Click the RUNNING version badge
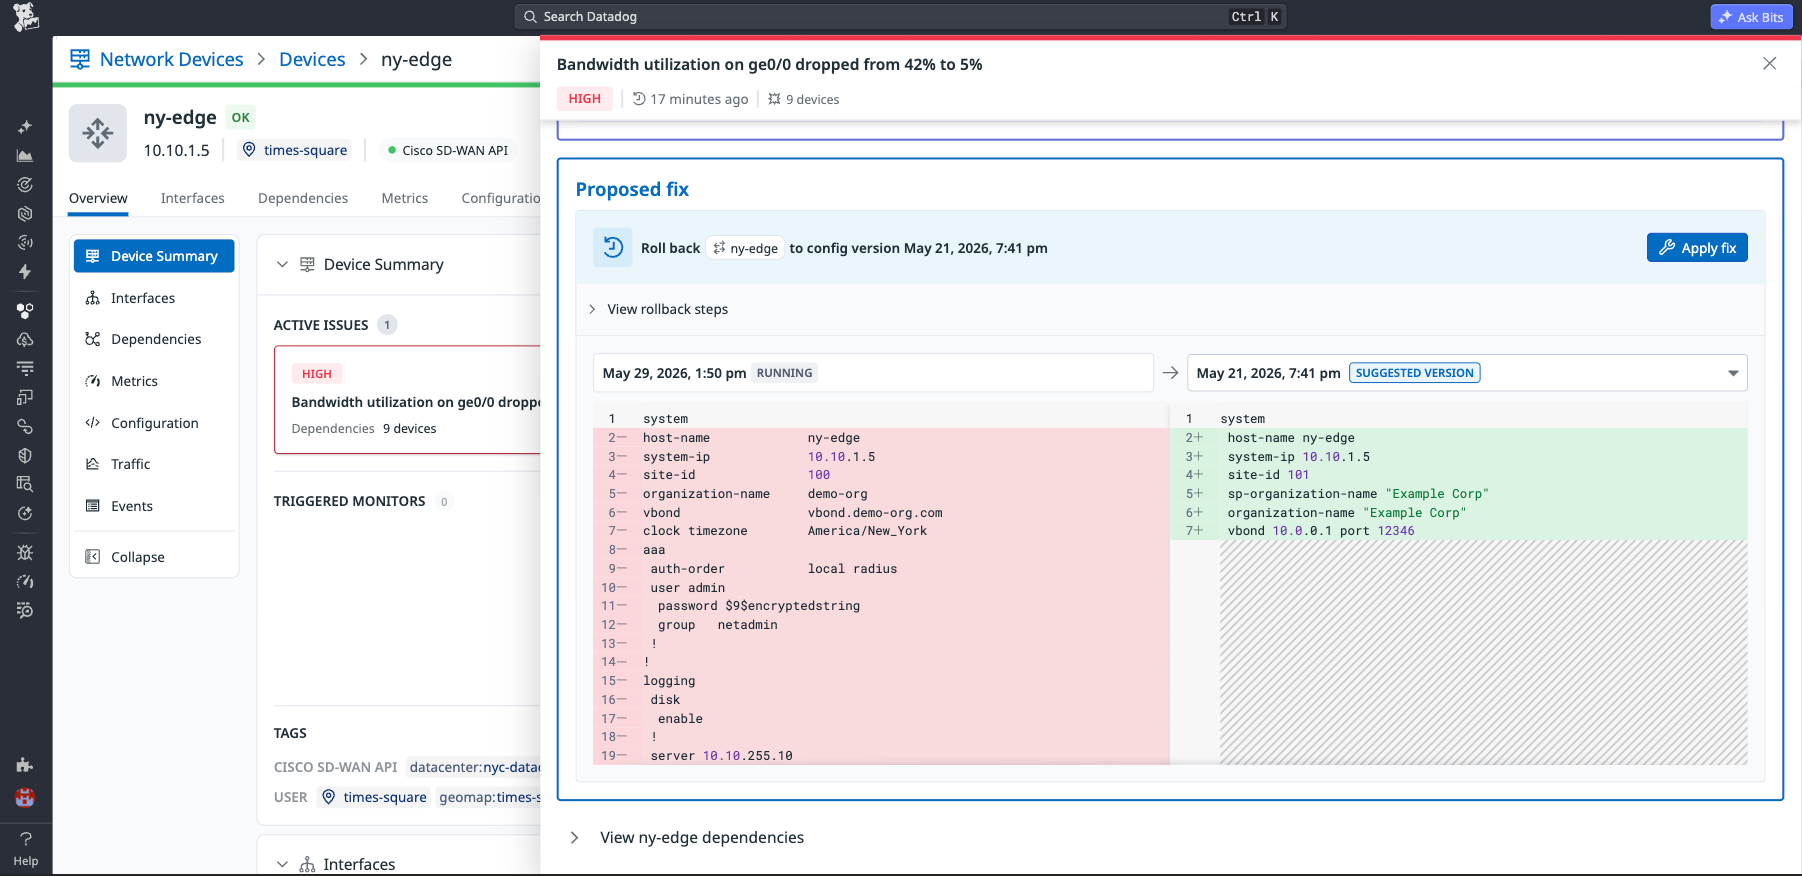1802x876 pixels. pyautogui.click(x=784, y=373)
